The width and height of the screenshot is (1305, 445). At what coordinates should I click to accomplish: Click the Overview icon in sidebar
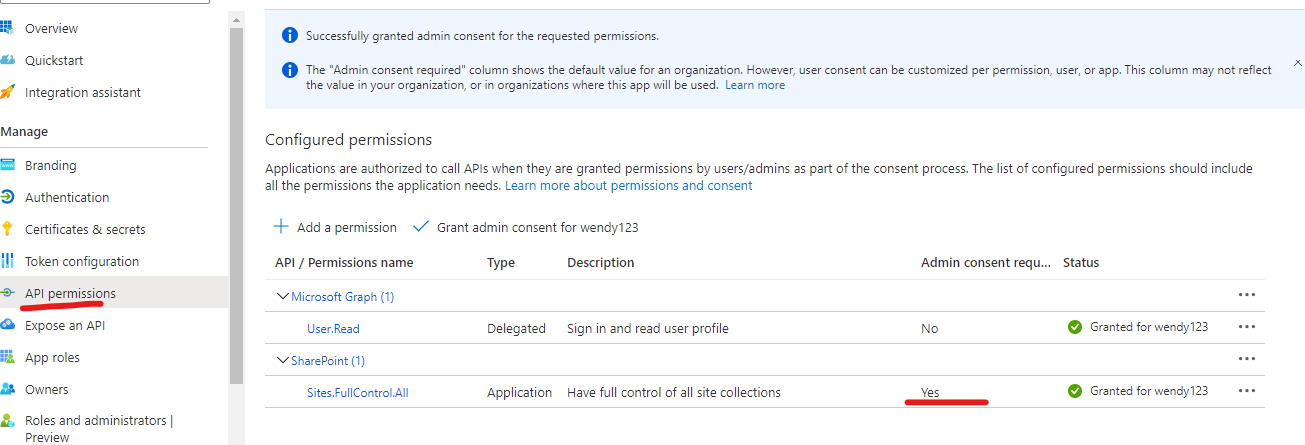coord(7,28)
